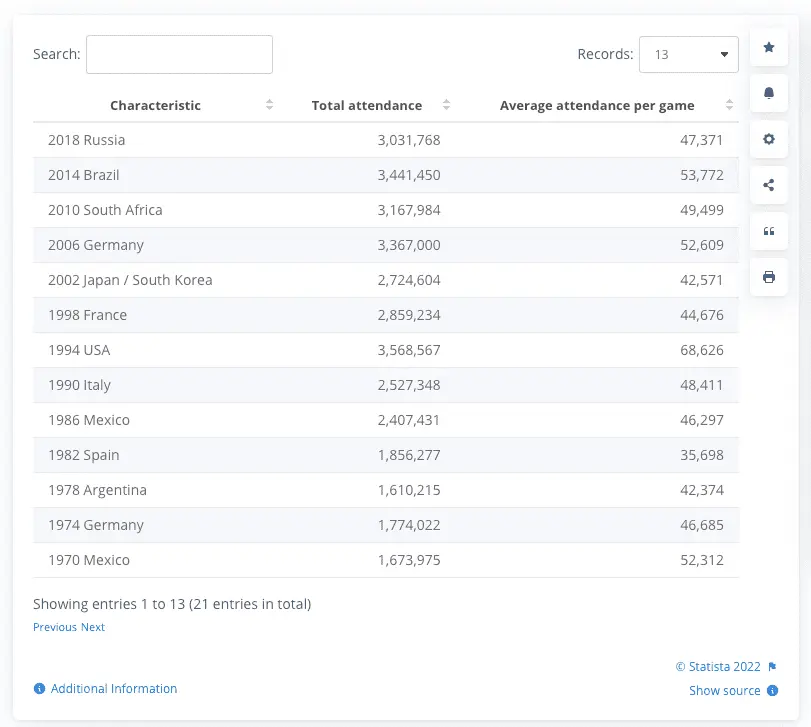Open statistic settings with the gear icon
This screenshot has width=811, height=727.
[x=768, y=139]
